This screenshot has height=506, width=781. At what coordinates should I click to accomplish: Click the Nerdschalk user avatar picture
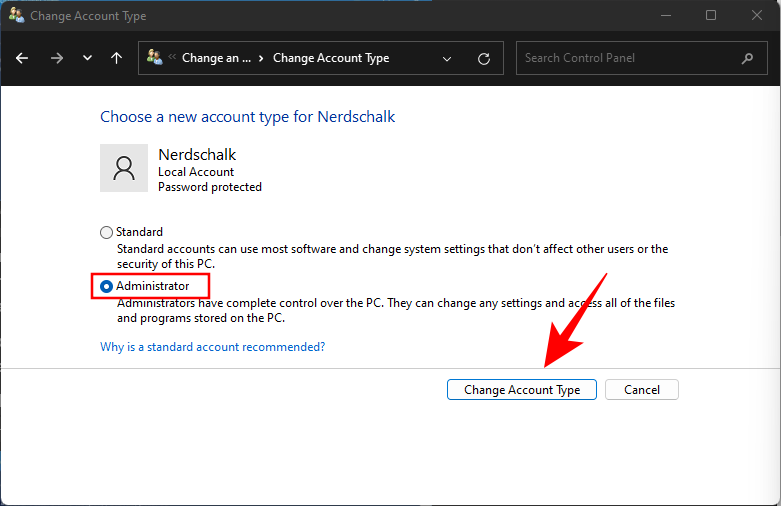click(124, 168)
